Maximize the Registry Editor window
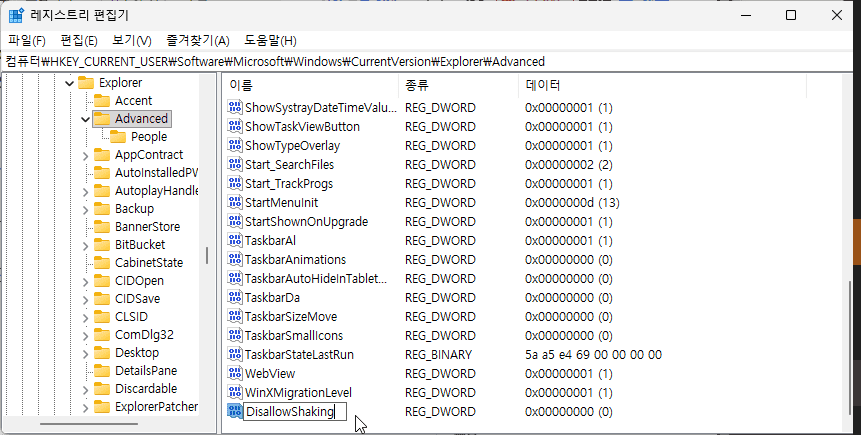The width and height of the screenshot is (861, 435). pyautogui.click(x=791, y=15)
